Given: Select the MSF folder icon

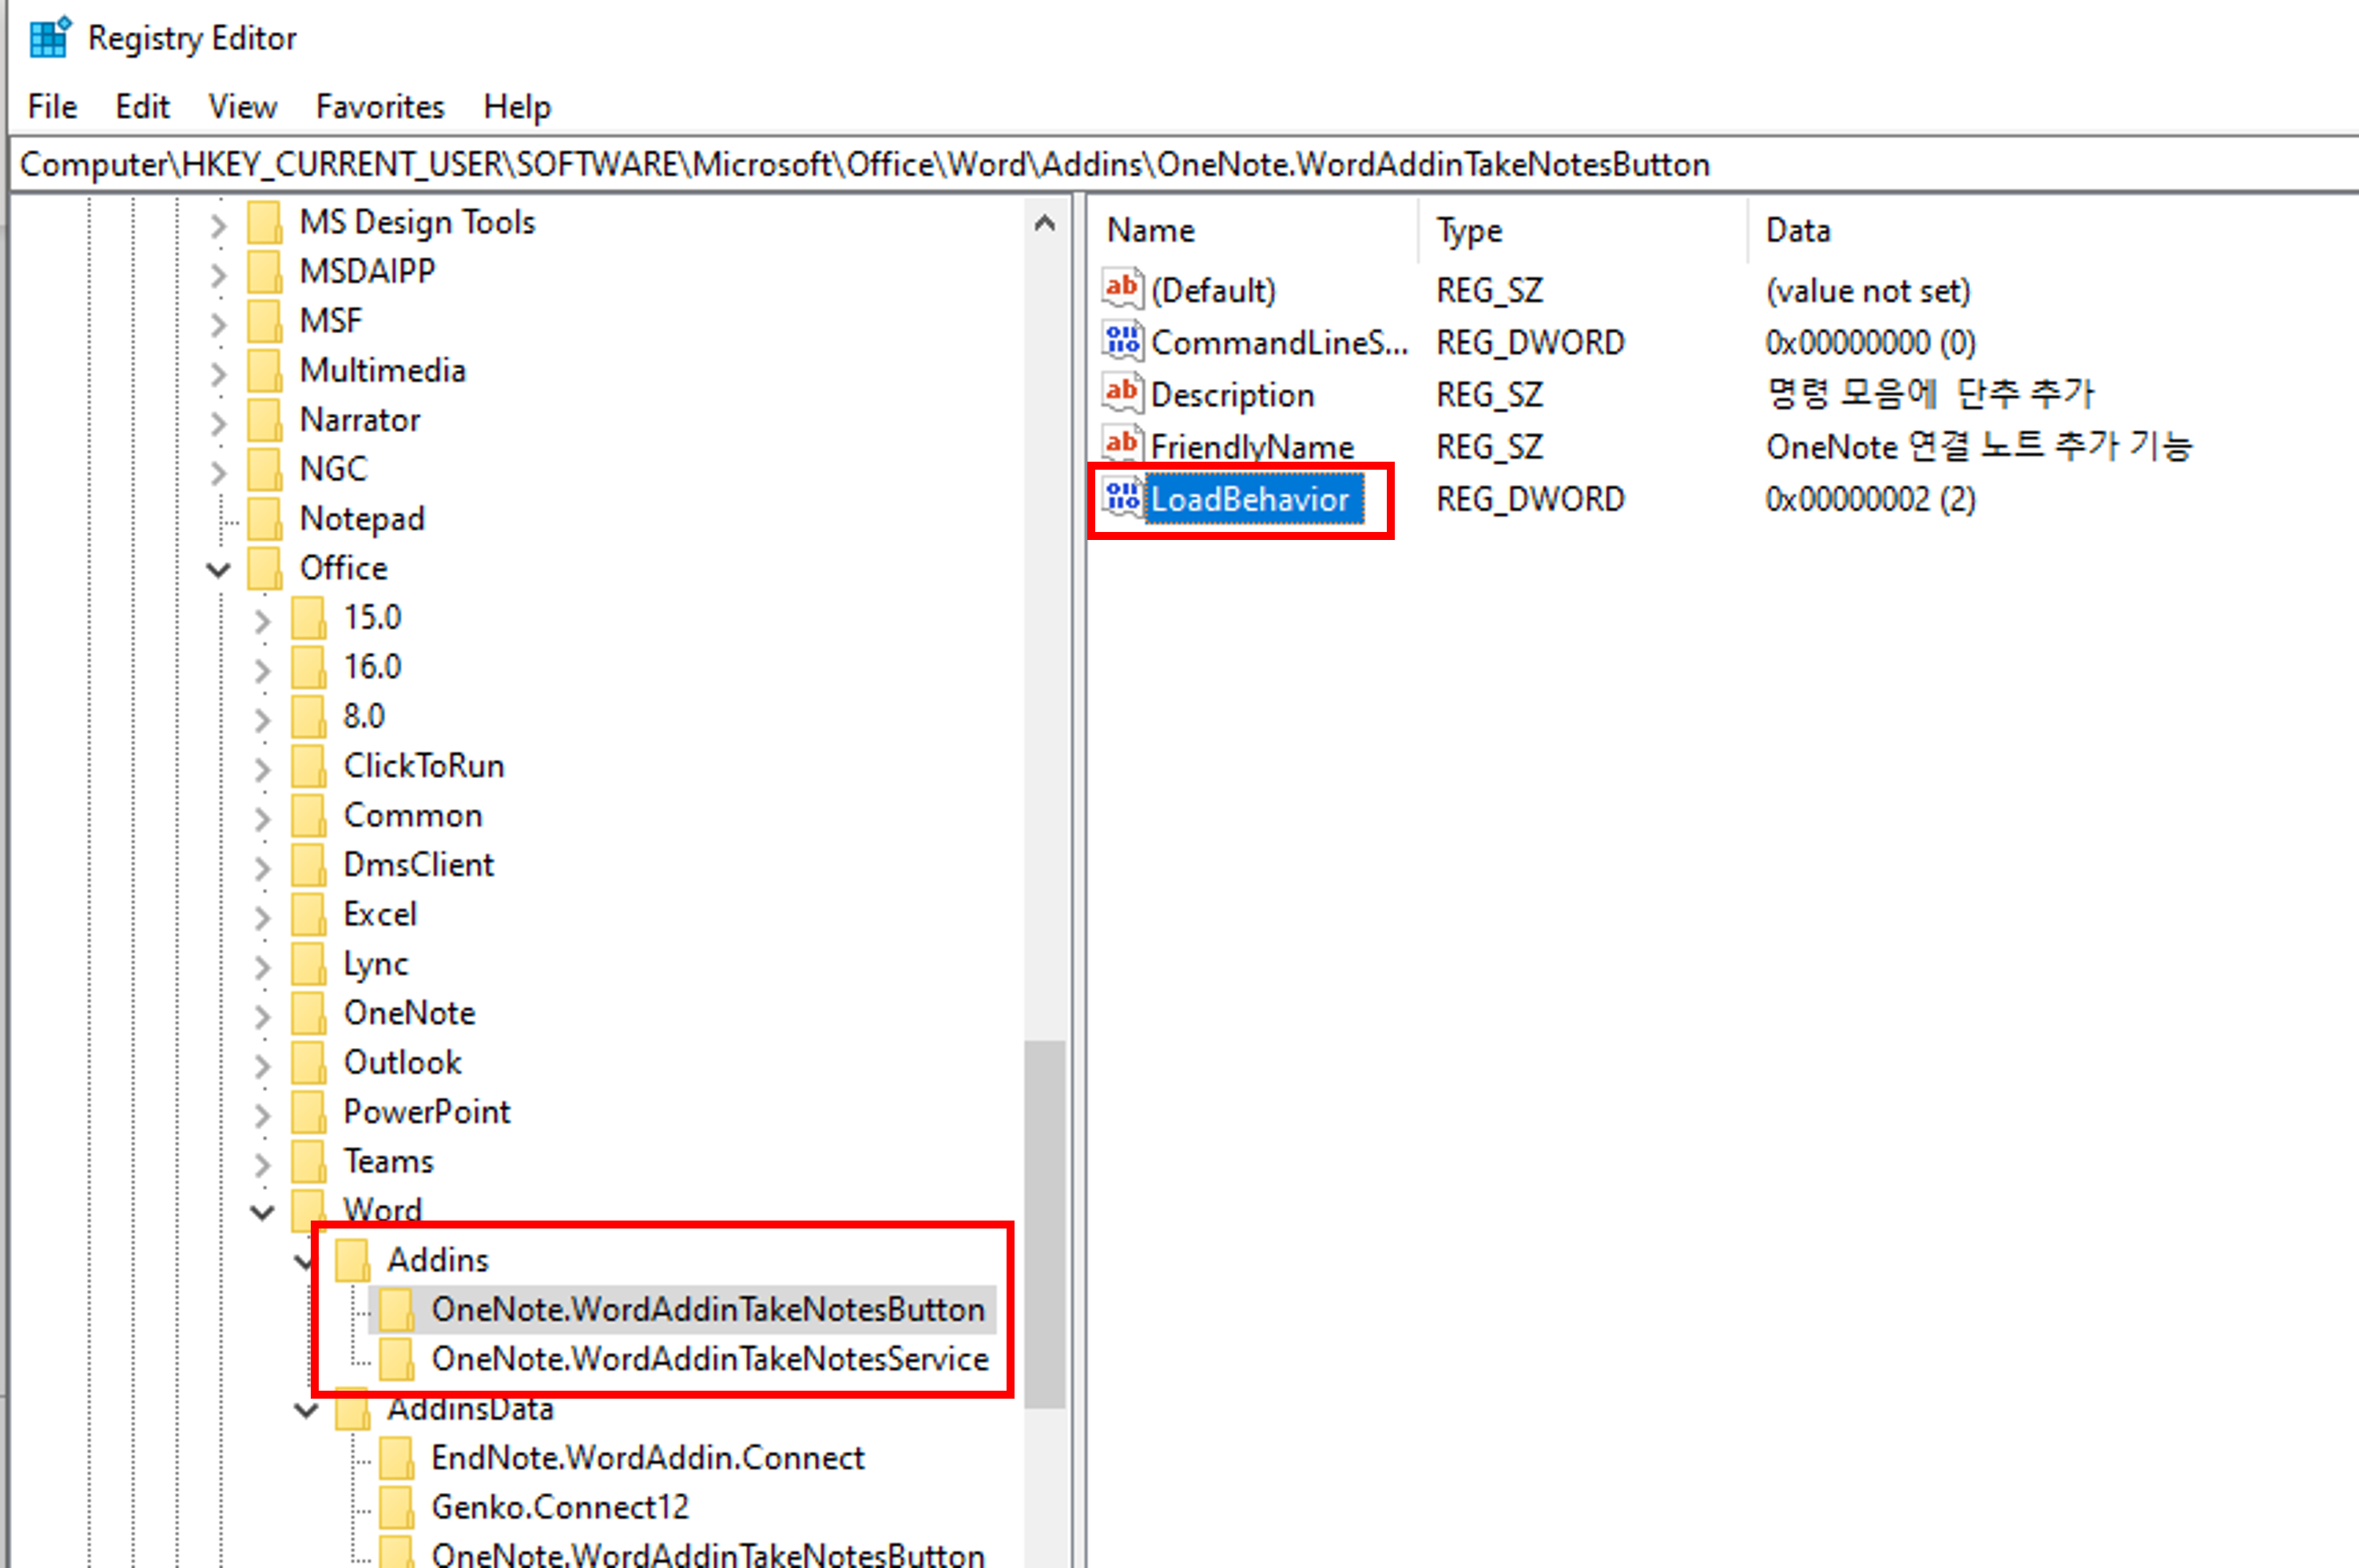Looking at the screenshot, I should [x=264, y=321].
